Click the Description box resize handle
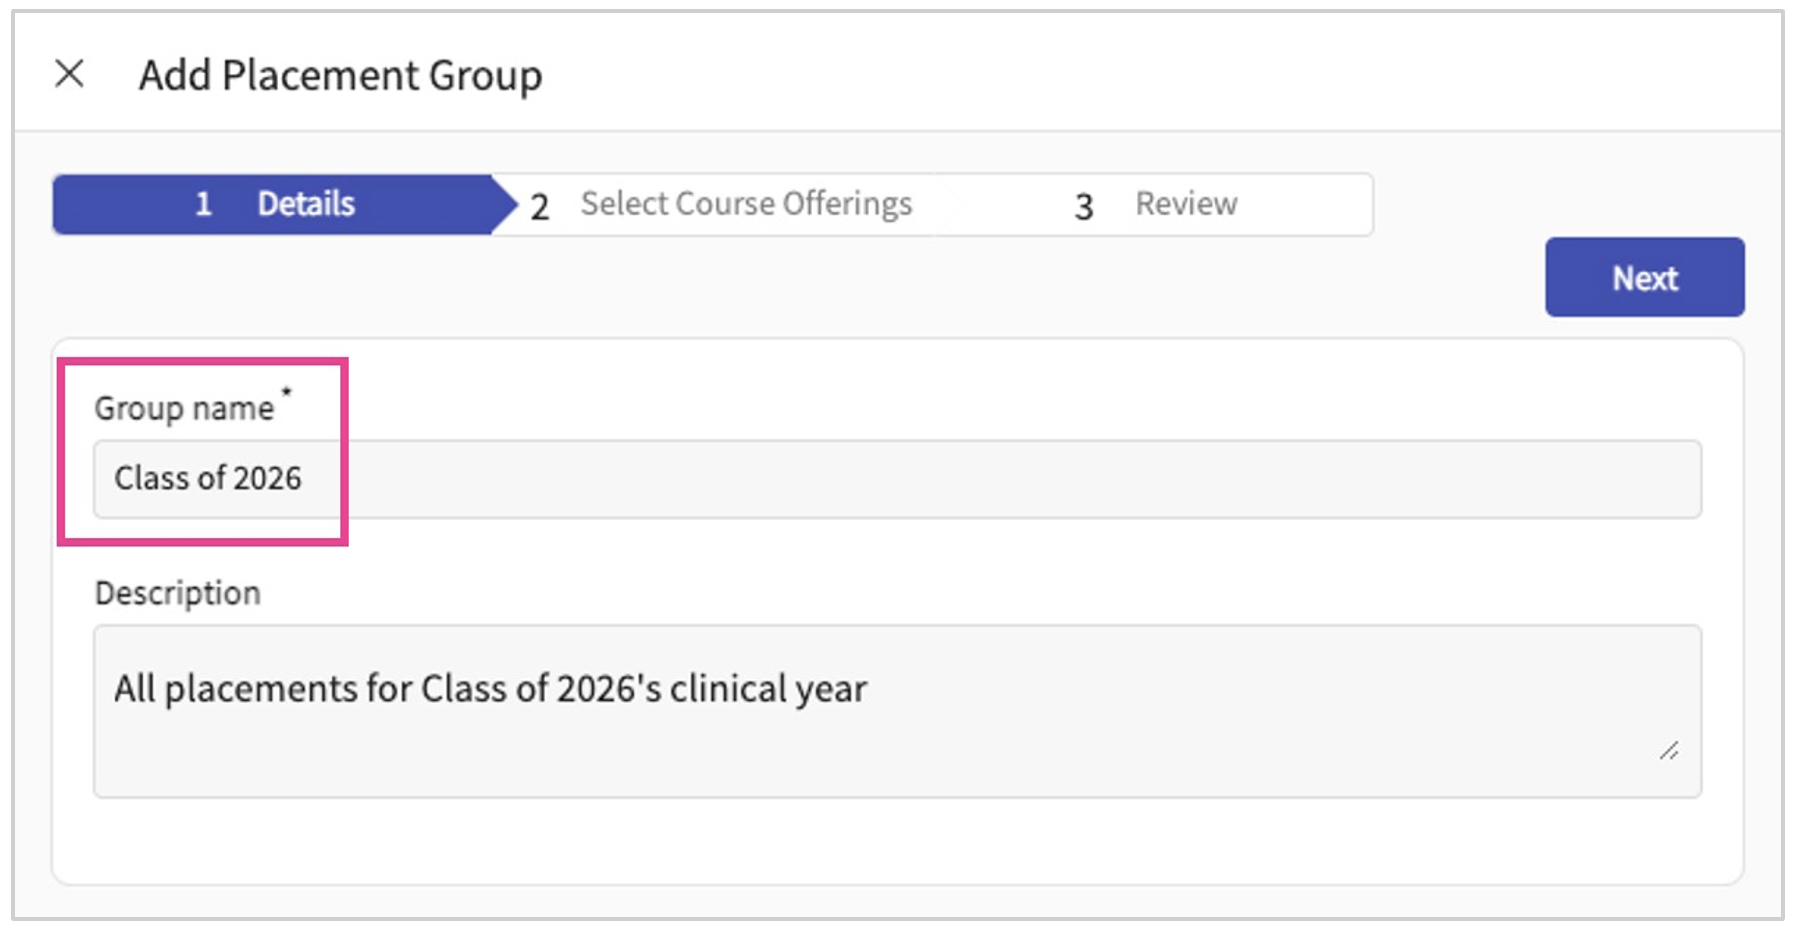Image resolution: width=1794 pixels, height=930 pixels. pos(1669,751)
